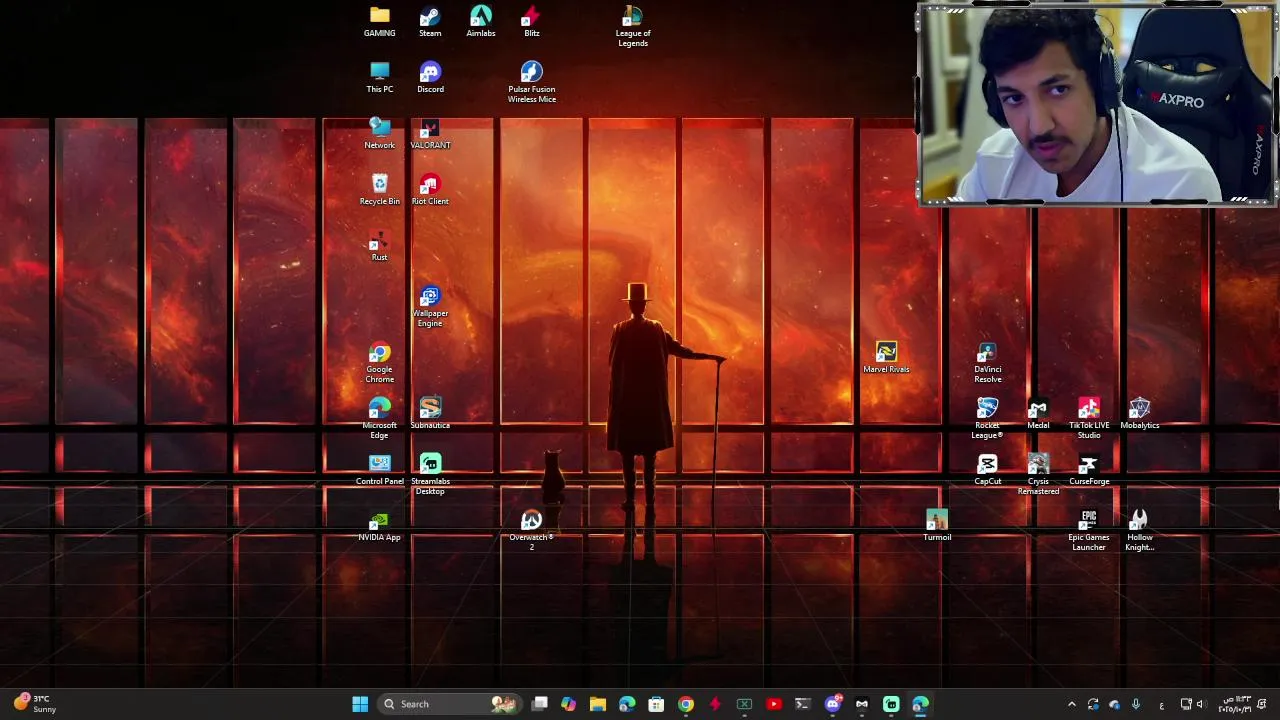Open Copilot from the taskbar
This screenshot has width=1280, height=720.
(569, 704)
